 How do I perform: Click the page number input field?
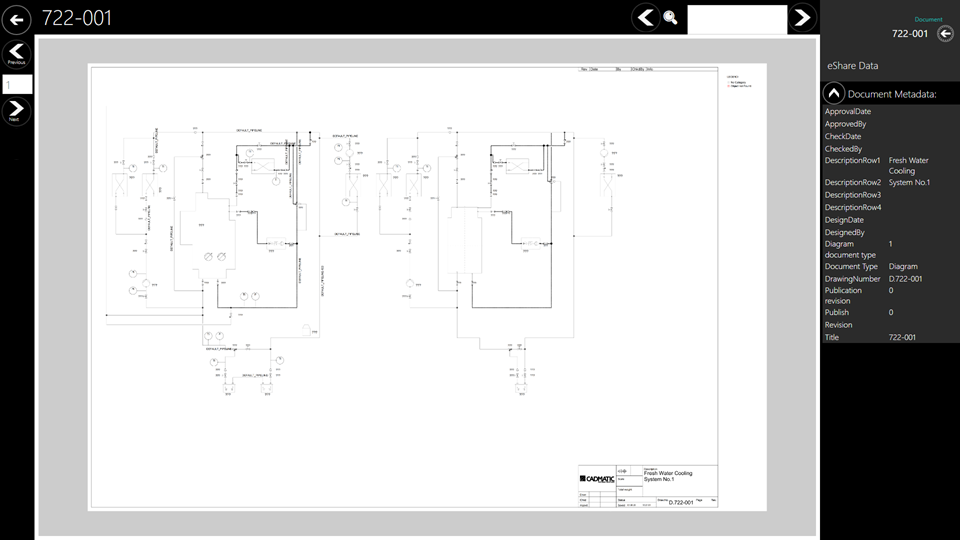click(17, 85)
